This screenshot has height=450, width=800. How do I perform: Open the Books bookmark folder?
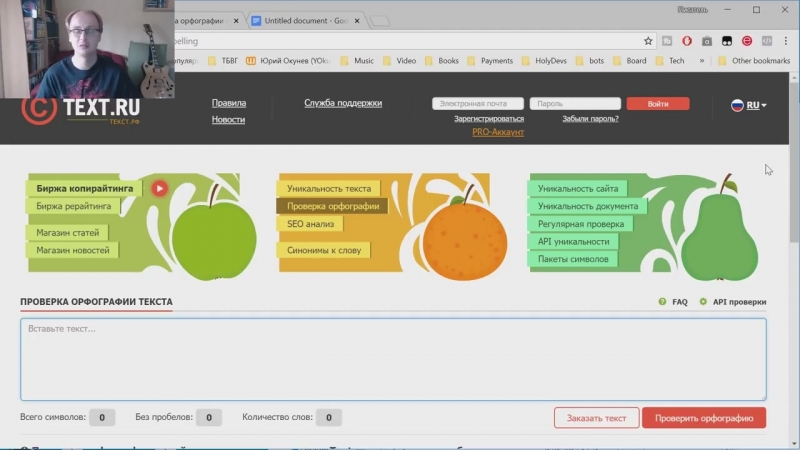[x=442, y=61]
